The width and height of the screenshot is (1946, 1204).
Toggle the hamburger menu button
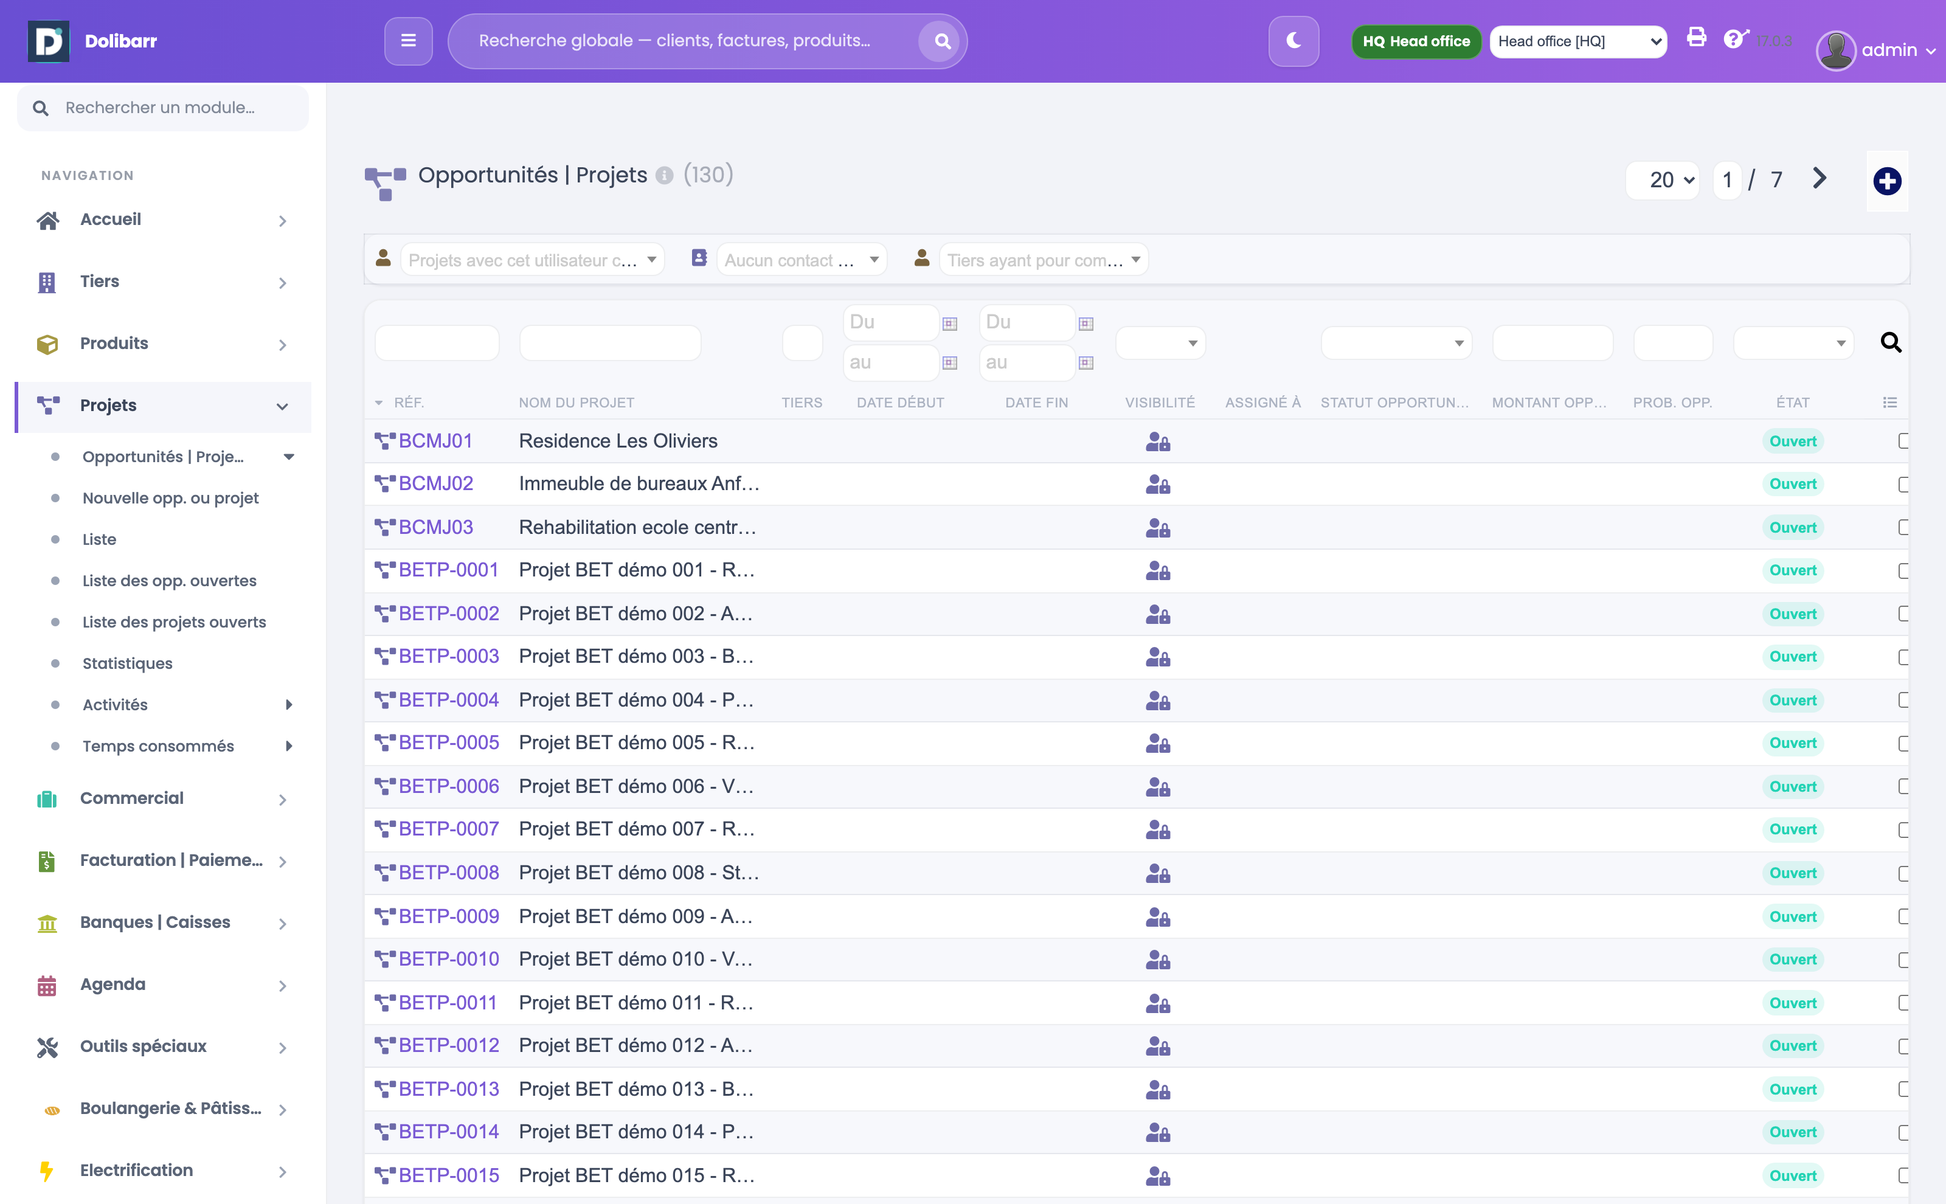[x=408, y=41]
